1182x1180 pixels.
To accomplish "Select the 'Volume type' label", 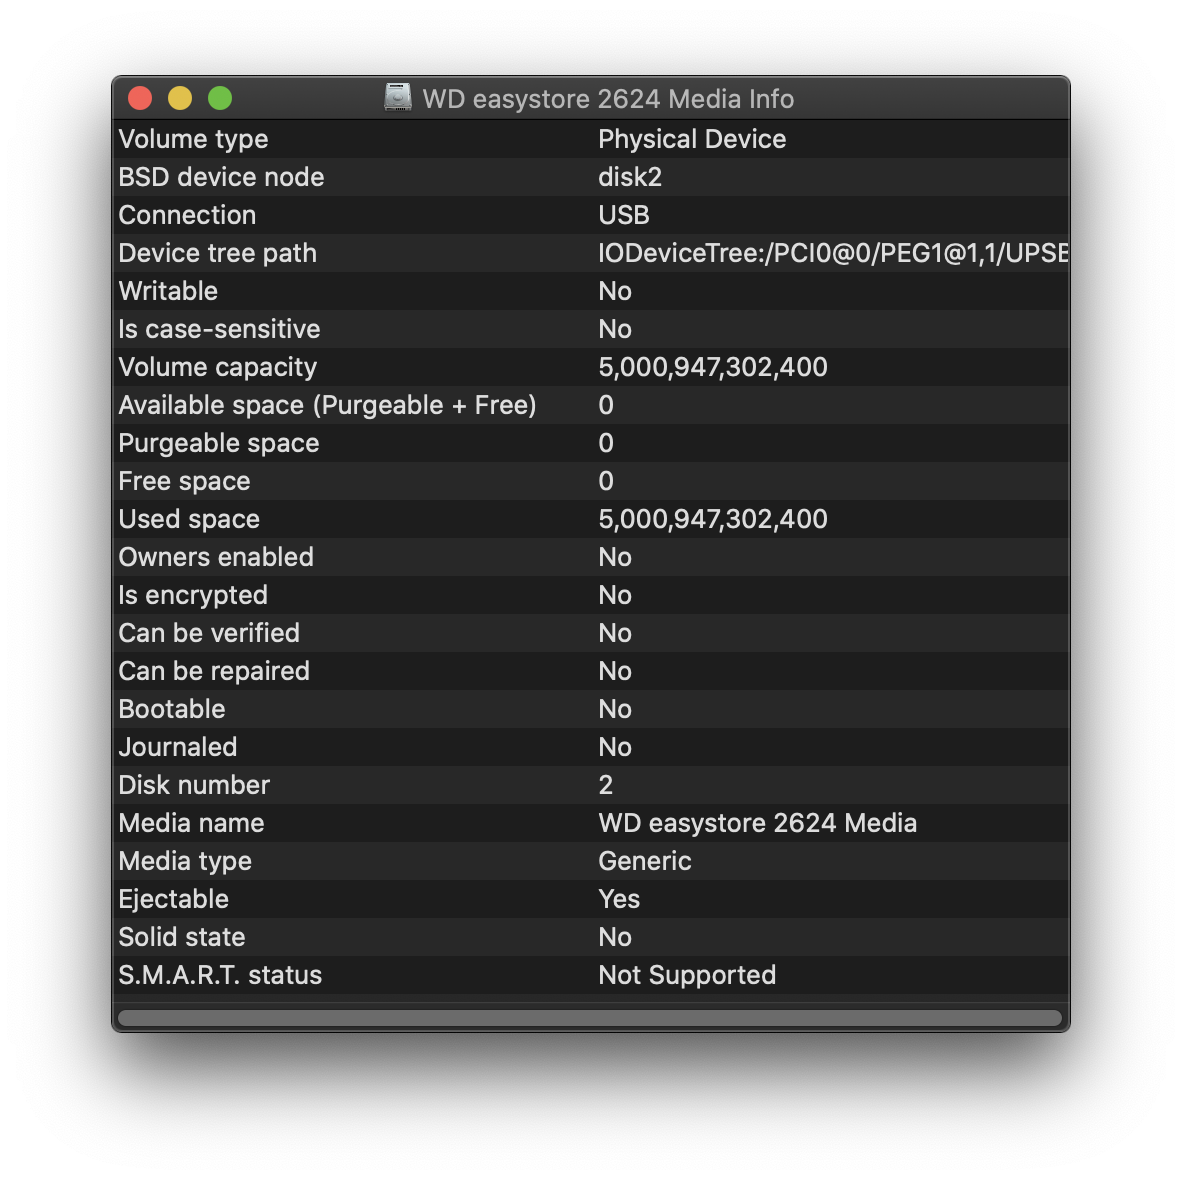I will click(194, 139).
